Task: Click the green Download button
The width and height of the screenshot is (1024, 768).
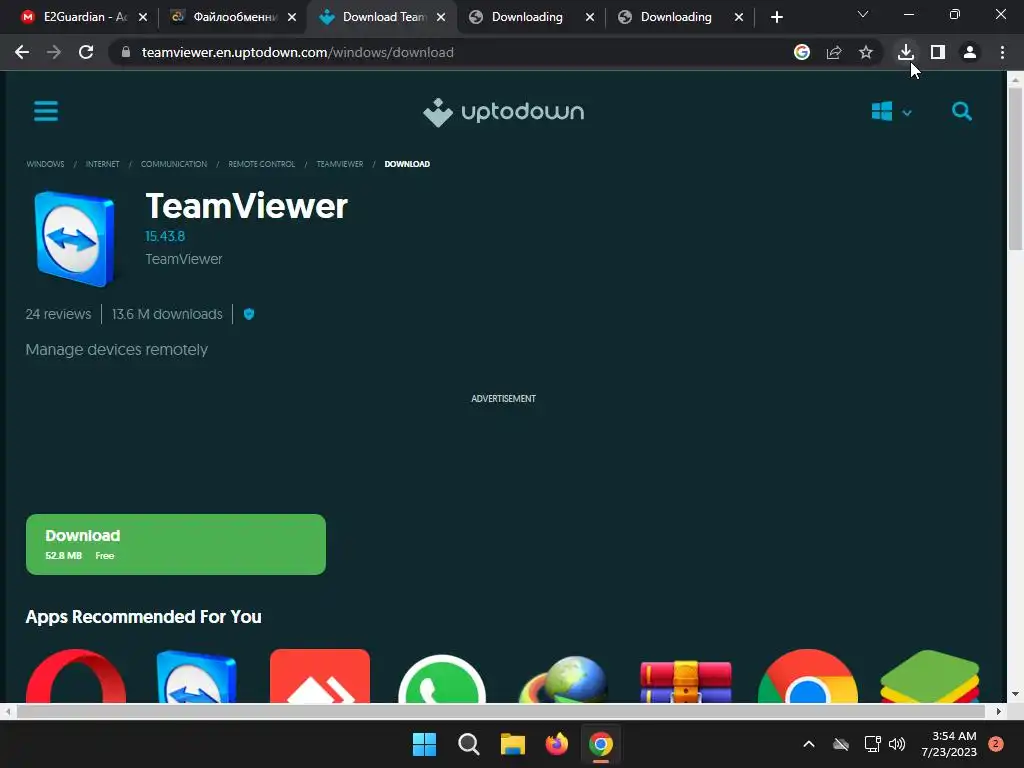Action: pyautogui.click(x=176, y=545)
